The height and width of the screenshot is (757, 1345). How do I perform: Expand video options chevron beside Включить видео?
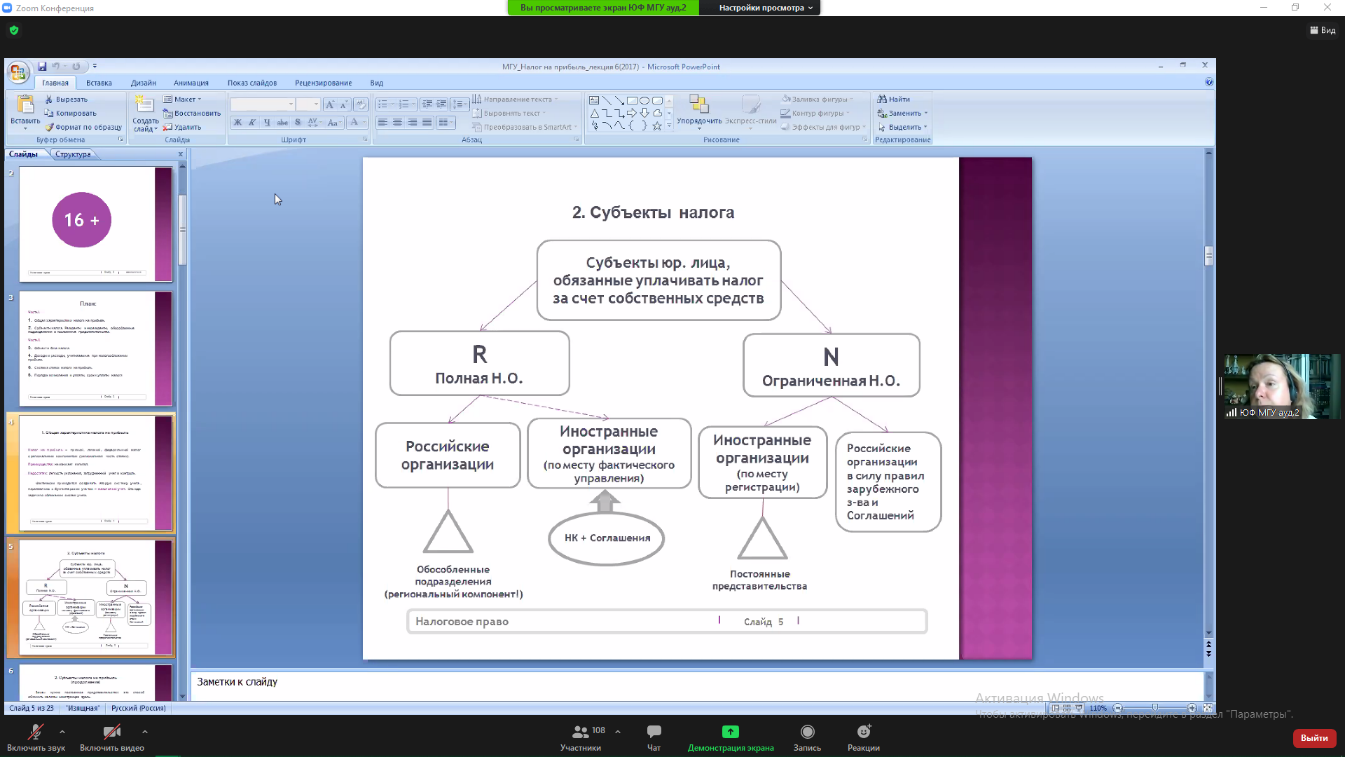(144, 731)
